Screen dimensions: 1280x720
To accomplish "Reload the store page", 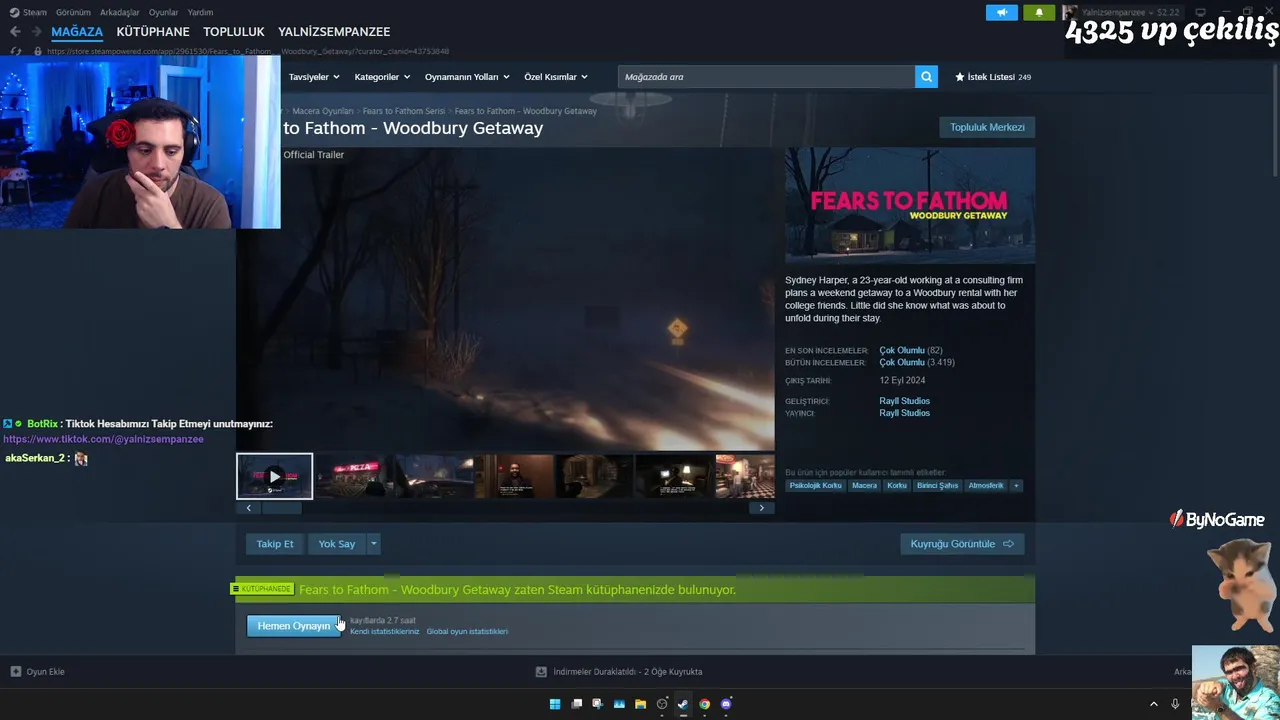I will [x=16, y=51].
